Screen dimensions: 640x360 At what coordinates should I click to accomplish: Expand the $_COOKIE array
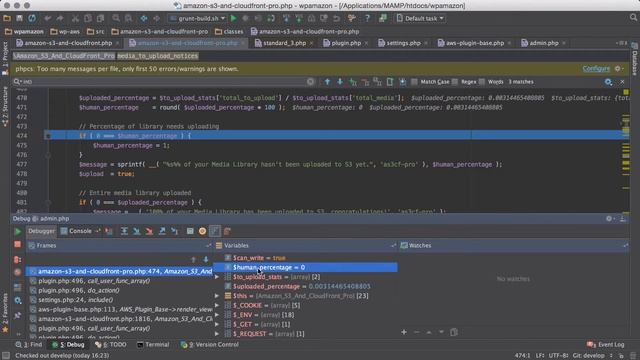[x=217, y=305]
